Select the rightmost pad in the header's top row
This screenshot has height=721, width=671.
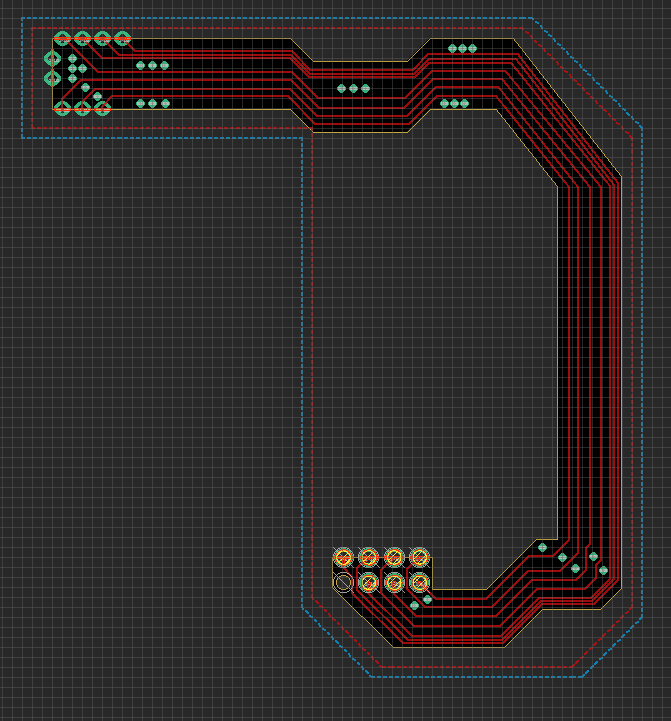pos(419,558)
